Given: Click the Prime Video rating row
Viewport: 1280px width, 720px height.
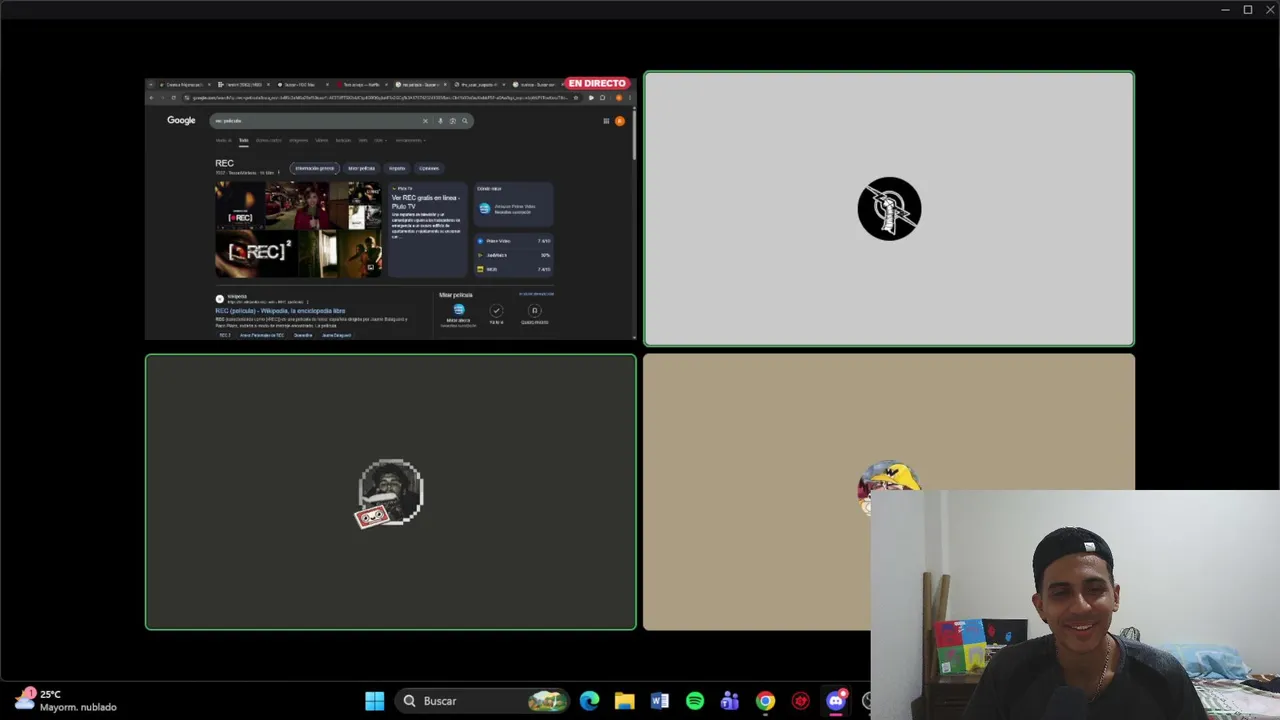Looking at the screenshot, I should click(x=513, y=241).
